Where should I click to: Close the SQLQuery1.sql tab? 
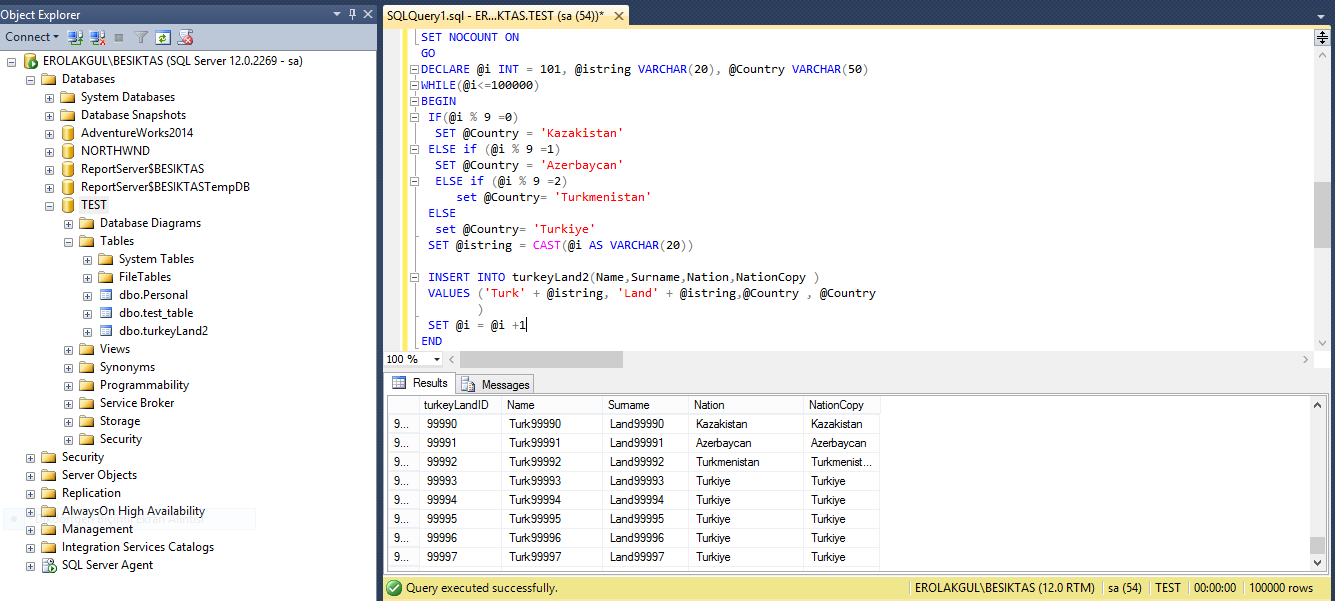click(618, 16)
